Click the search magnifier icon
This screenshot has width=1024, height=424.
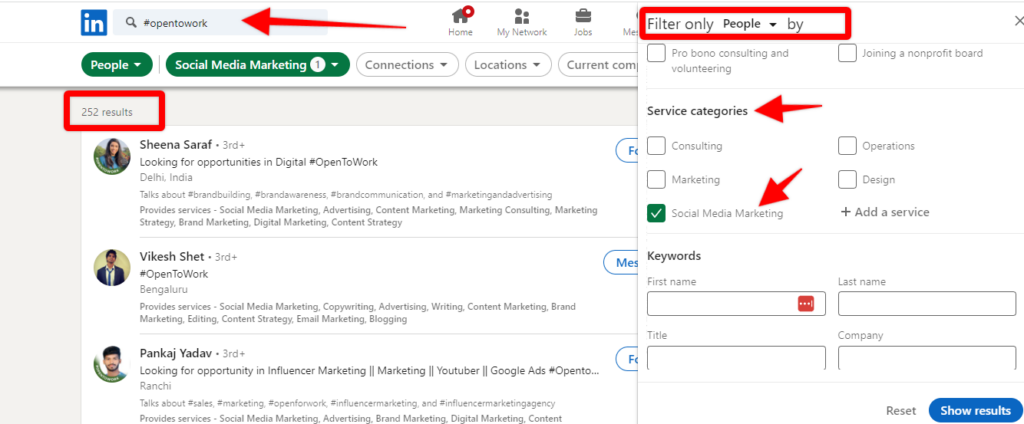click(x=131, y=23)
